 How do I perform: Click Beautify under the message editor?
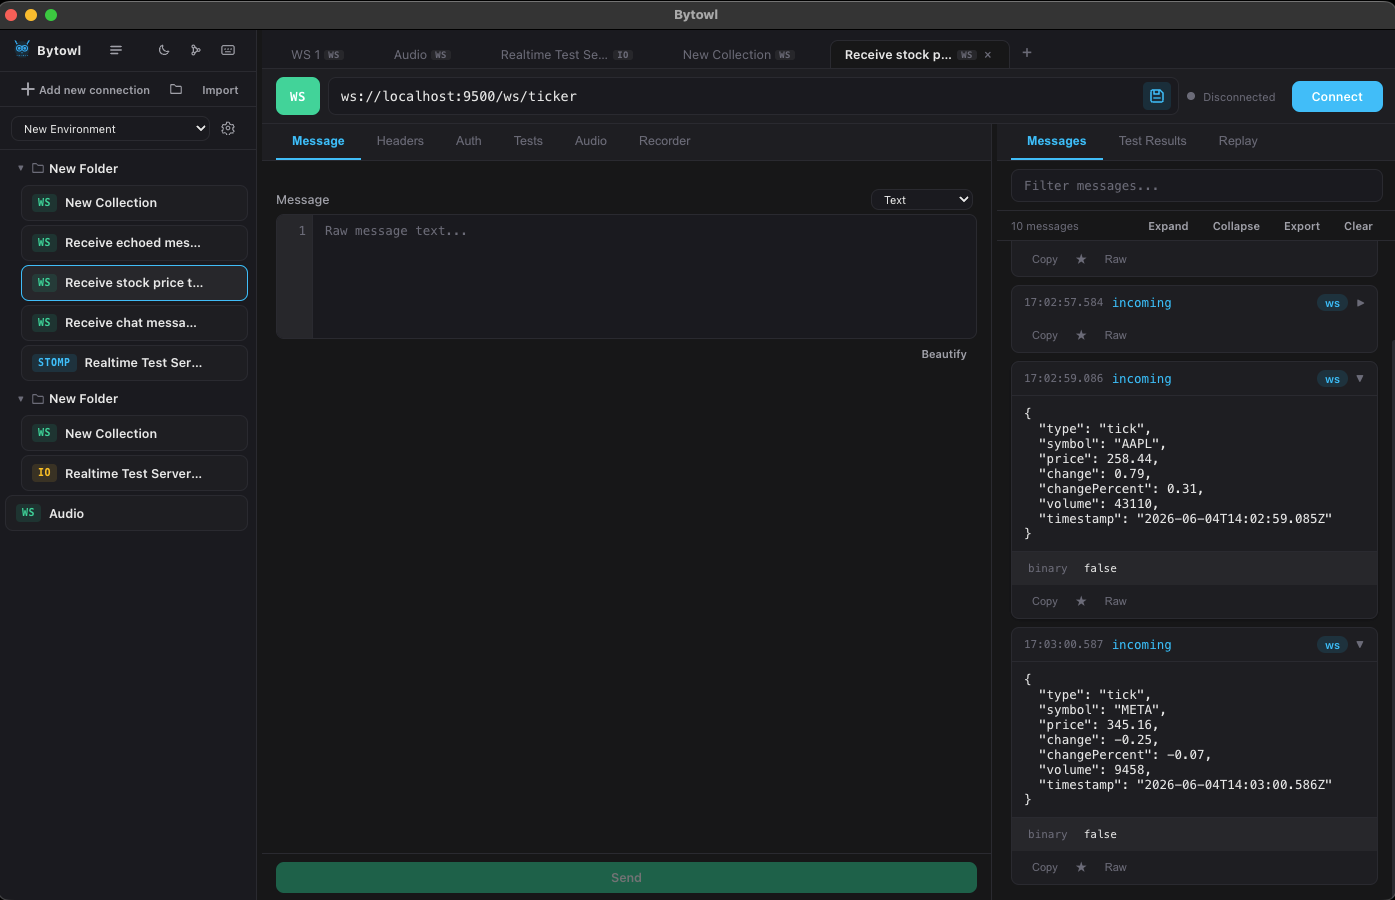(x=944, y=354)
